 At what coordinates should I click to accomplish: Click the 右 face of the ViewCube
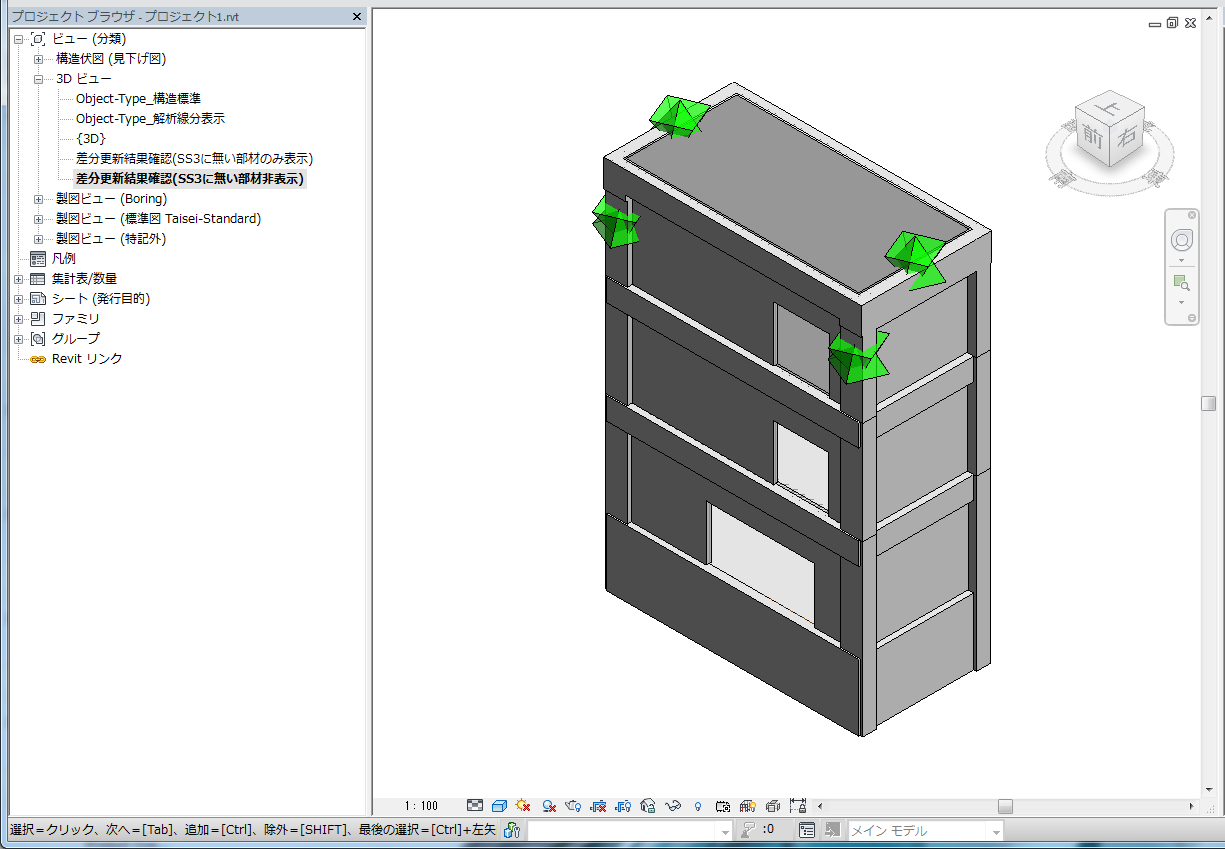[x=1126, y=138]
